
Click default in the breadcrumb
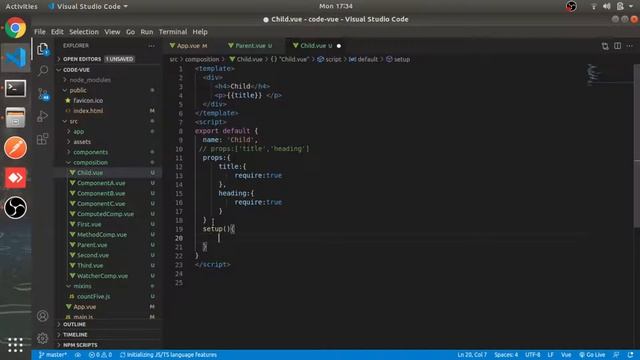pyautogui.click(x=363, y=59)
